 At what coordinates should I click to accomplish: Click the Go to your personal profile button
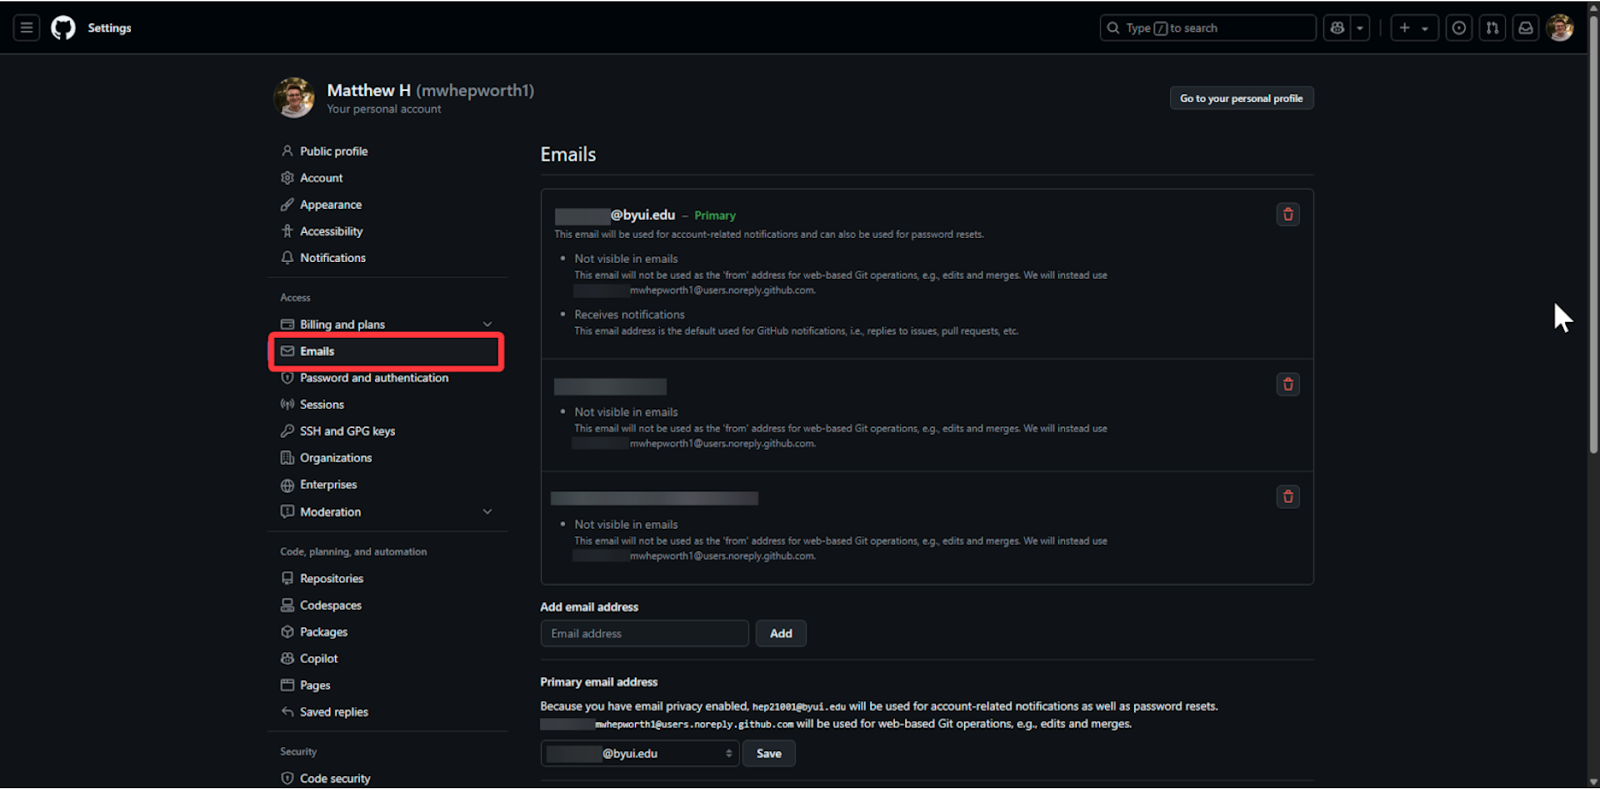click(1241, 98)
